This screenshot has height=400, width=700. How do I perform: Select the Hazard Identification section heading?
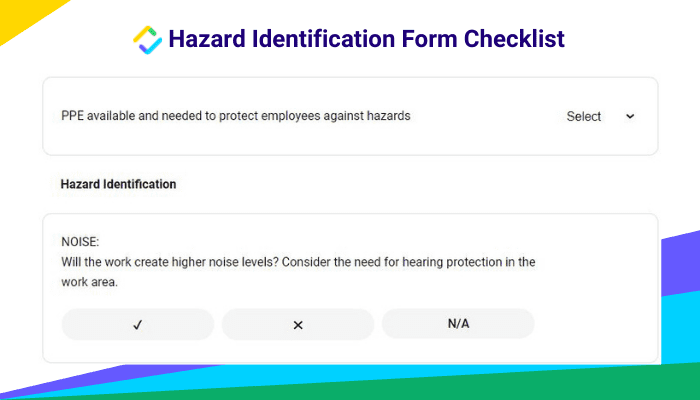click(118, 184)
